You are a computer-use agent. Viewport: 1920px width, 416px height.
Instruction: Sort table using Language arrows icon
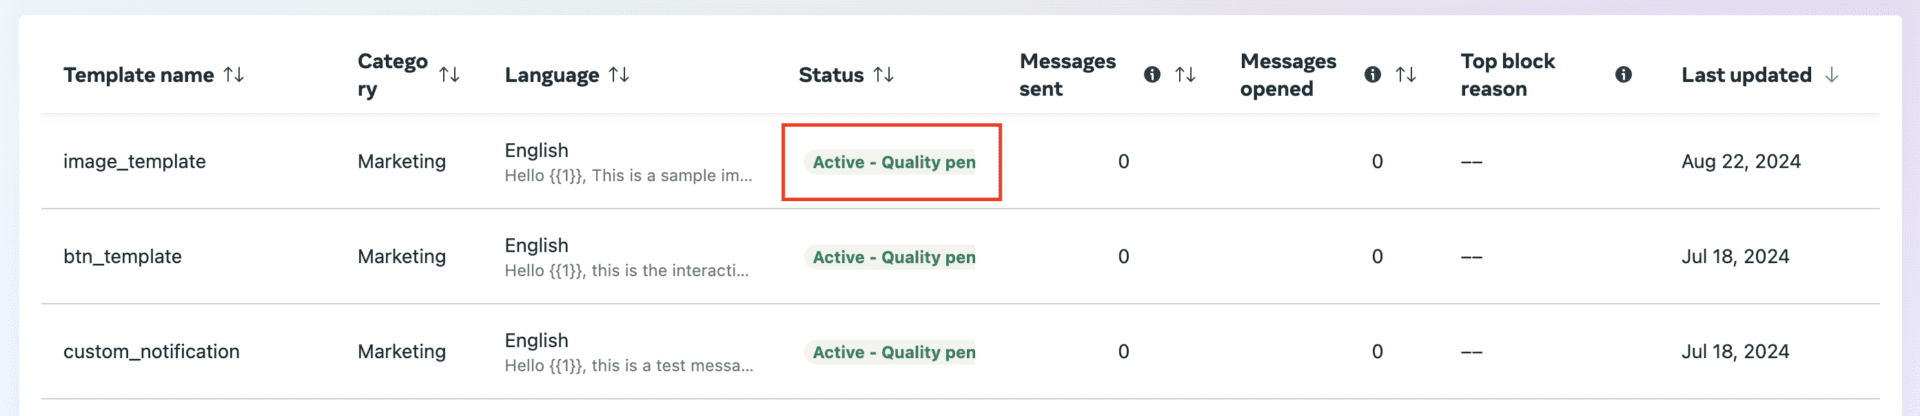pyautogui.click(x=619, y=75)
